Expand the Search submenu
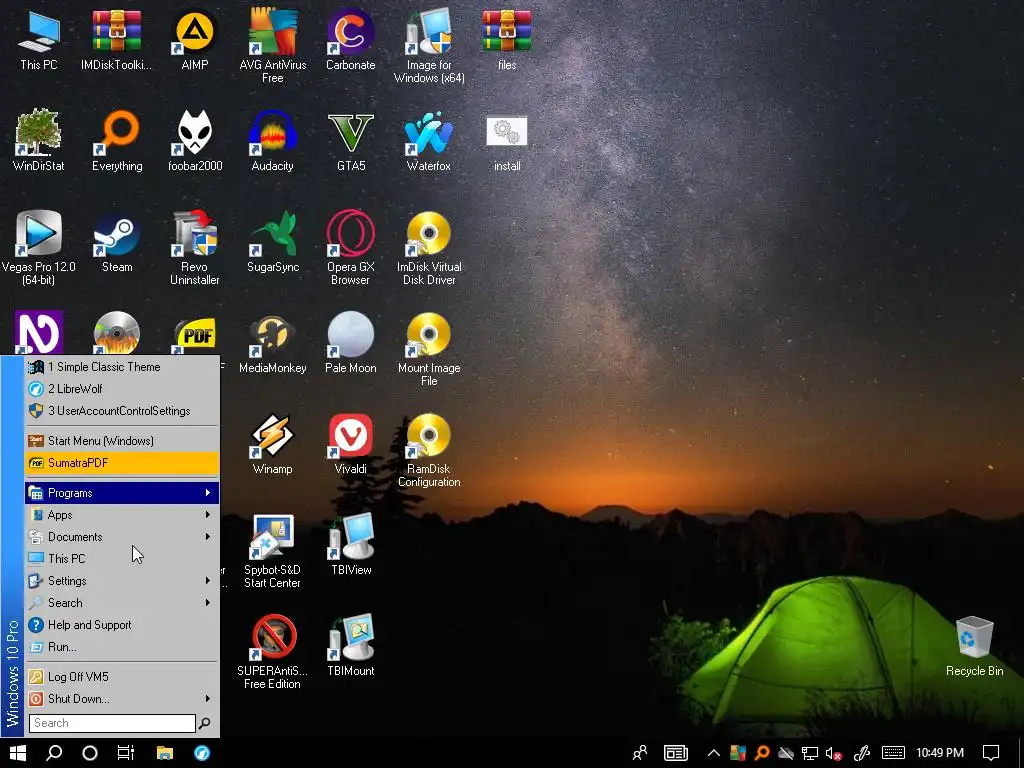1024x768 pixels. tap(122, 603)
